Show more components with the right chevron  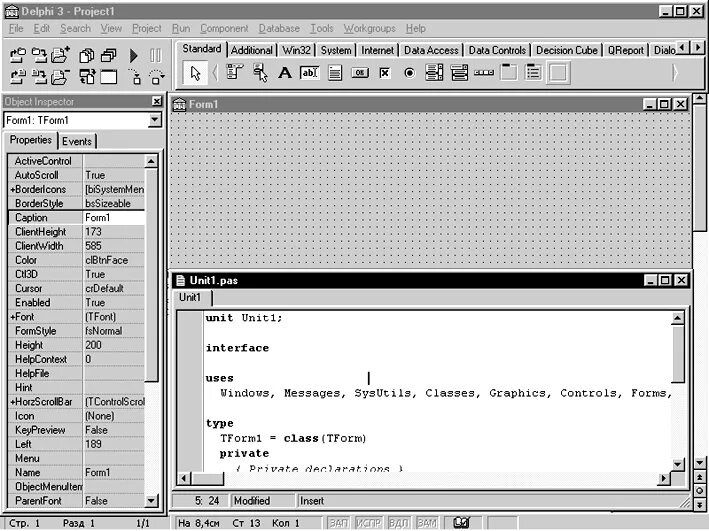675,73
